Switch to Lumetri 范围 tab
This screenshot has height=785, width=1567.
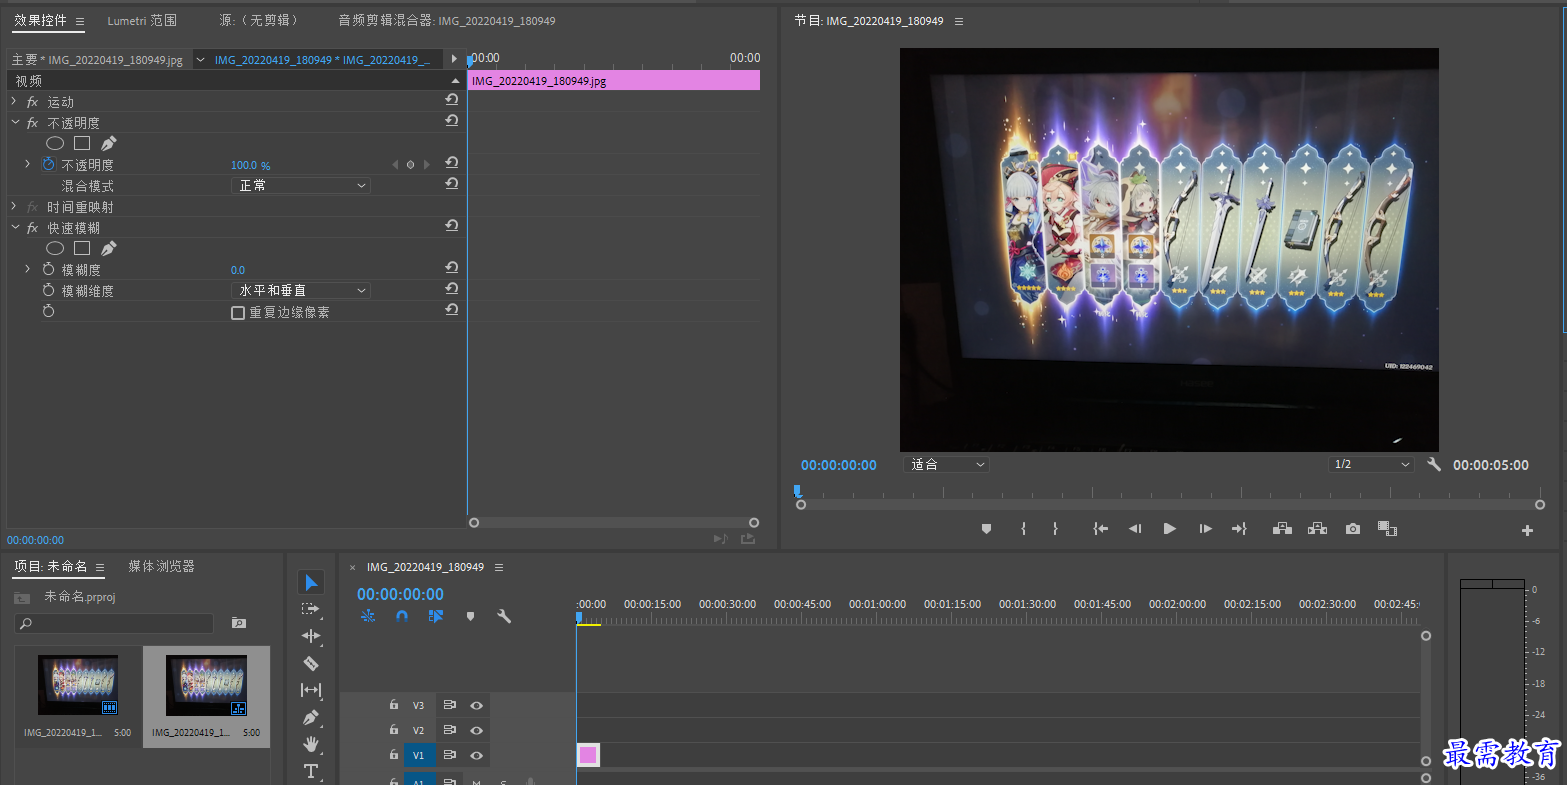click(x=142, y=20)
